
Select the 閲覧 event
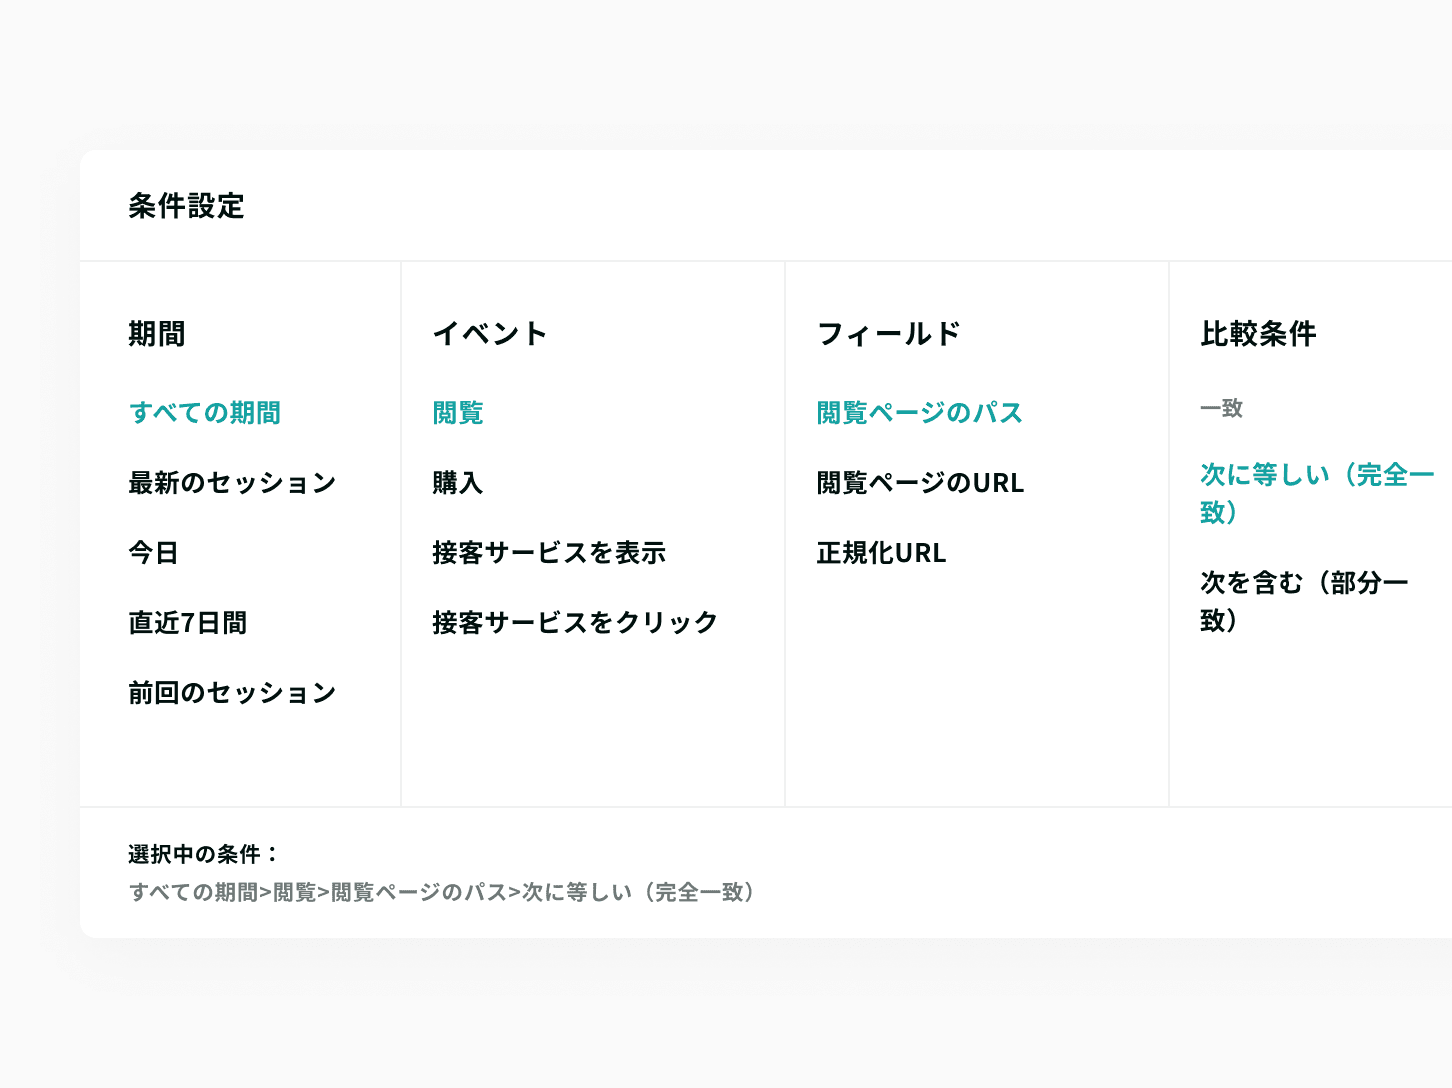click(x=458, y=413)
